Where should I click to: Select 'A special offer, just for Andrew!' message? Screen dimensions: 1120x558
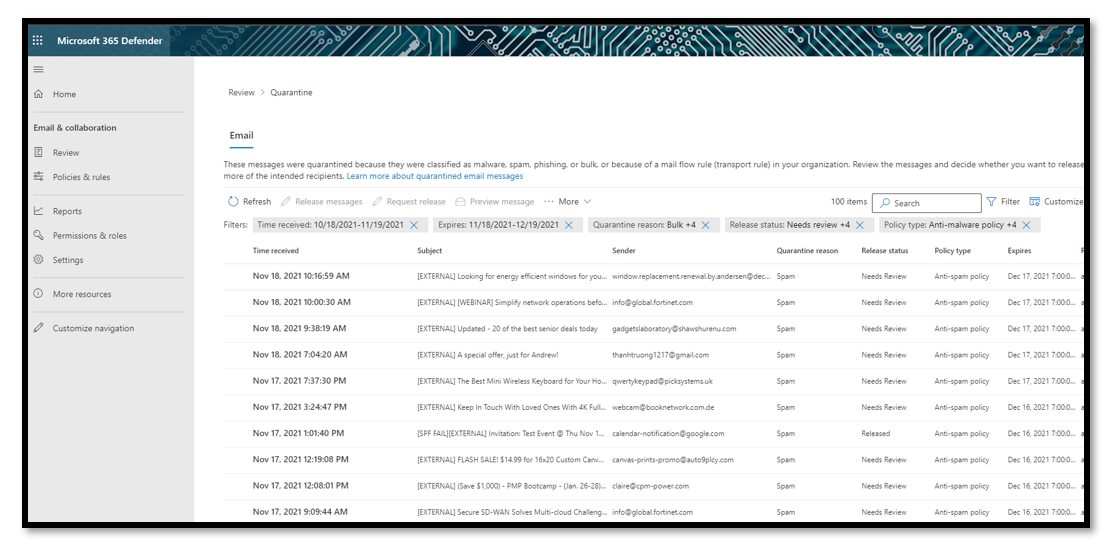(x=653, y=354)
